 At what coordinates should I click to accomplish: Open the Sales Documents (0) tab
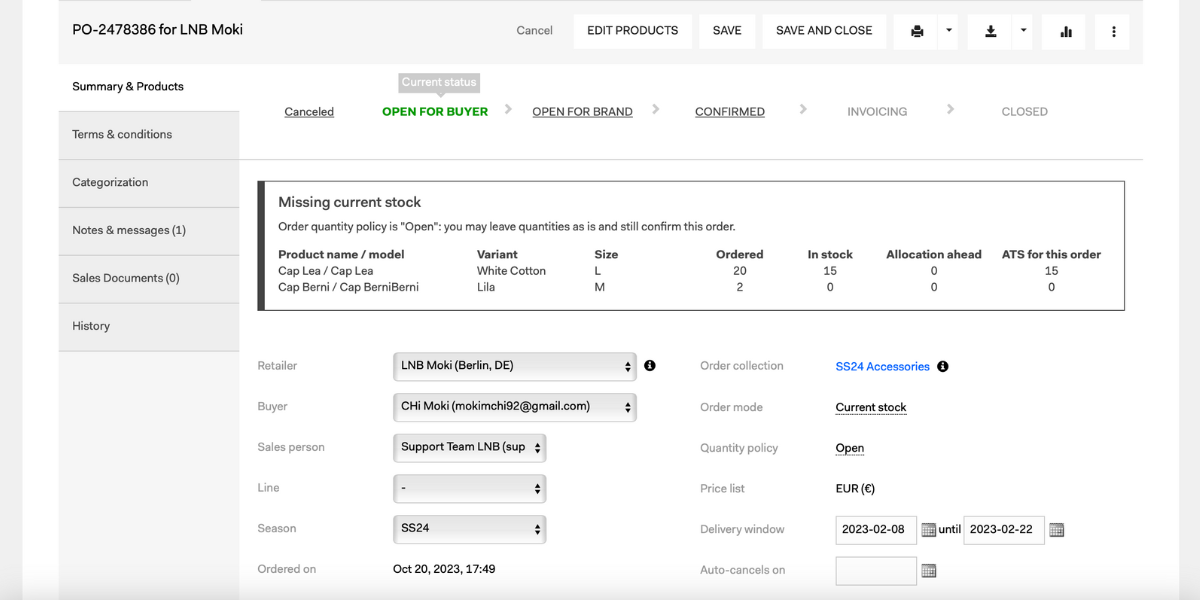pyautogui.click(x=149, y=279)
